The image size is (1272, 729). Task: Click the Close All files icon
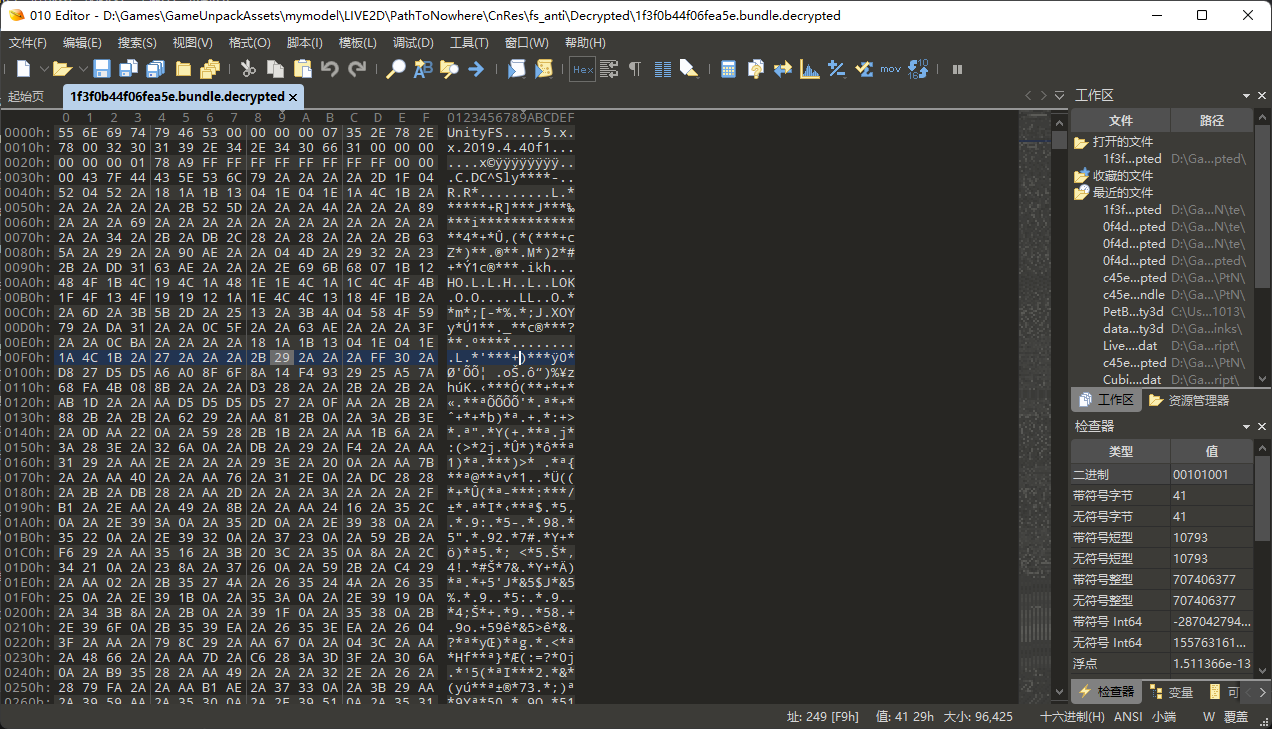tap(210, 69)
